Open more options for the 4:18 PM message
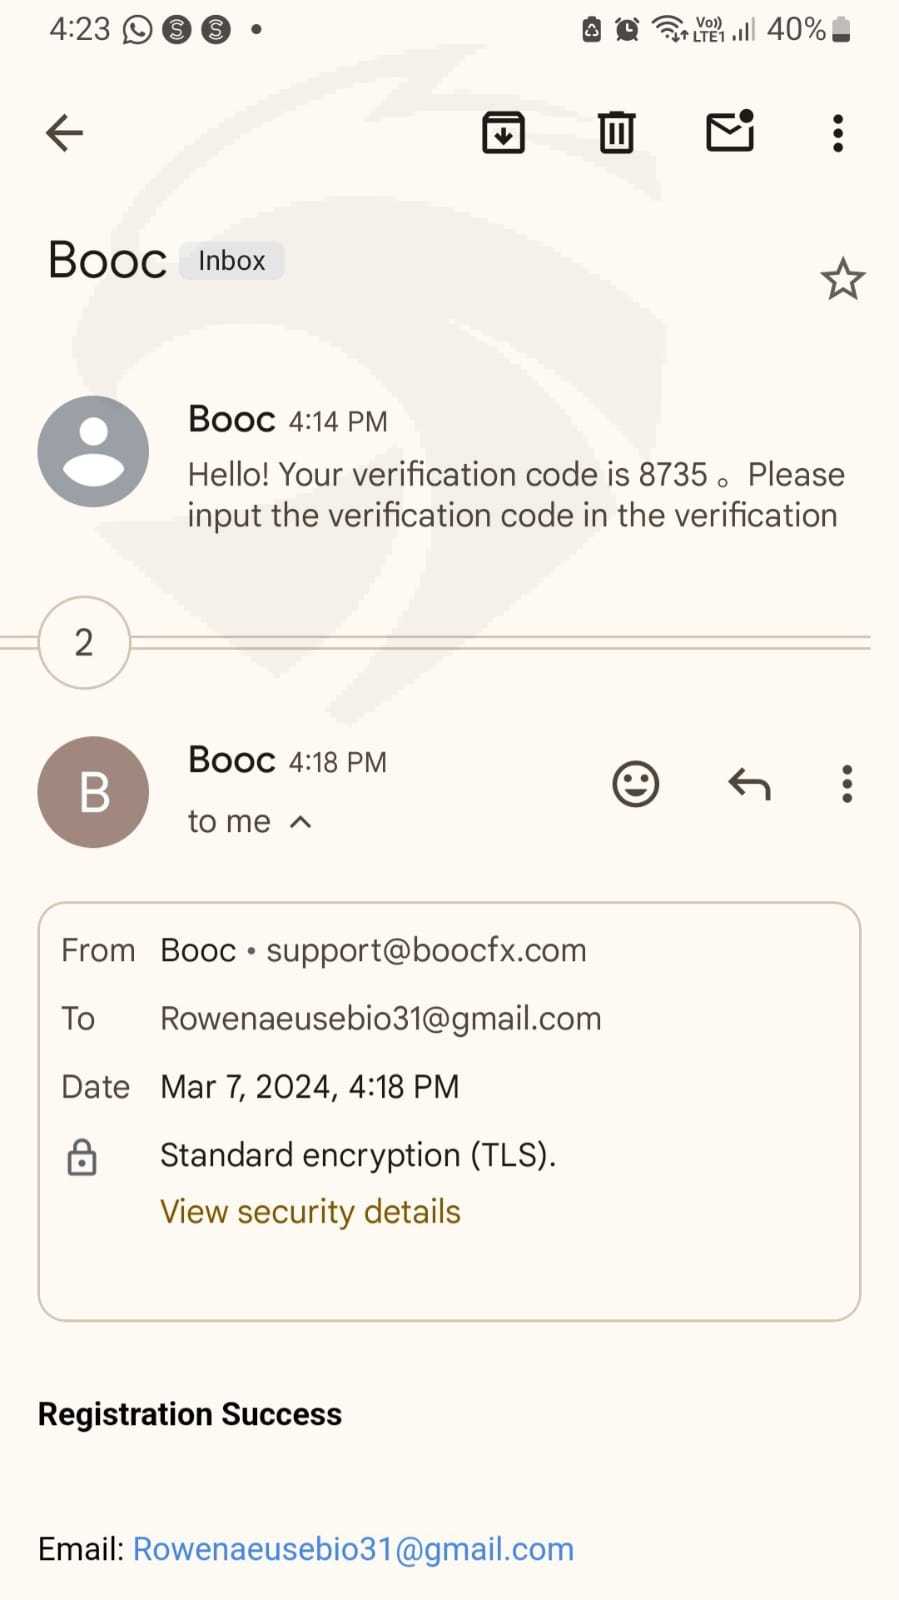Image resolution: width=899 pixels, height=1600 pixels. [847, 784]
